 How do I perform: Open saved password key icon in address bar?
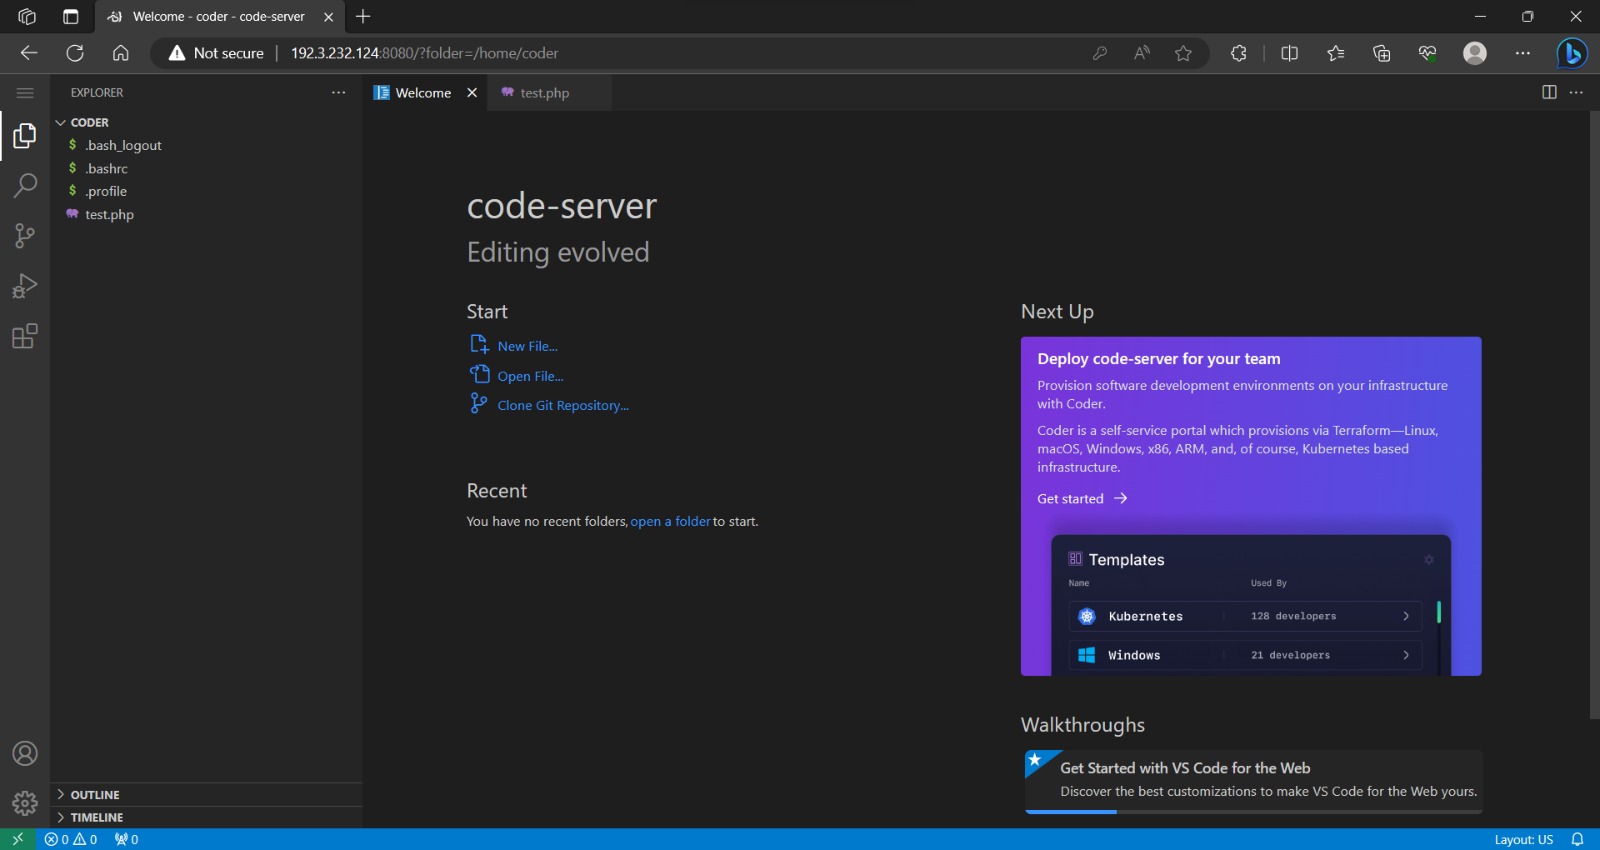1100,53
